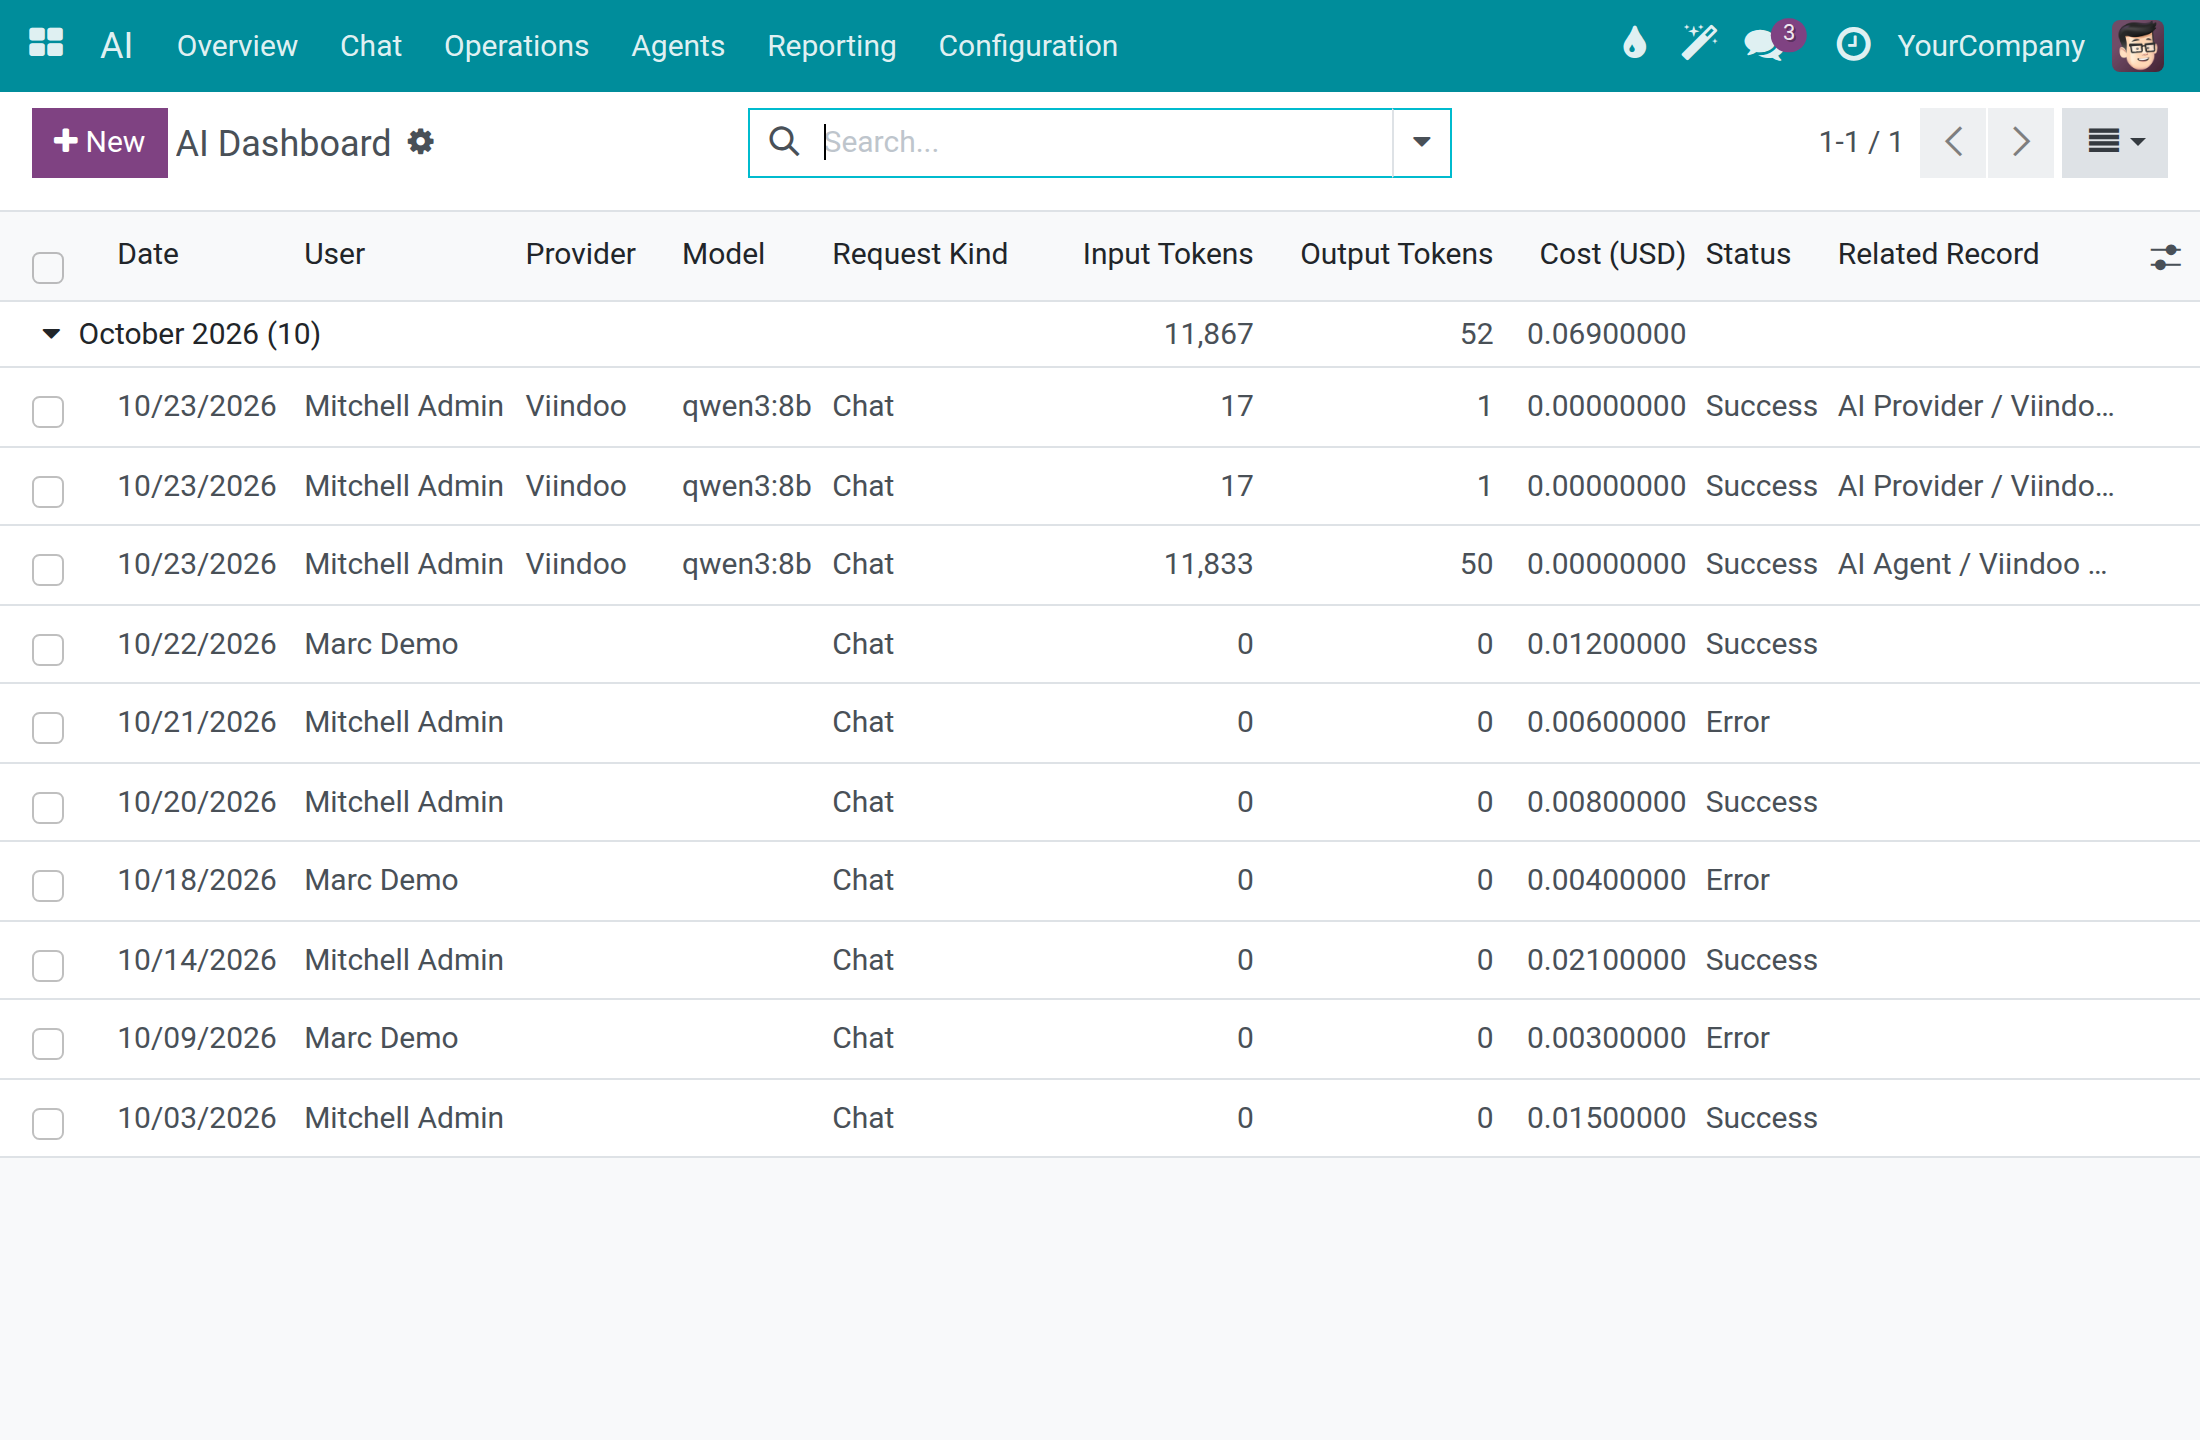
Task: Click the AI app name link
Action: click(116, 45)
